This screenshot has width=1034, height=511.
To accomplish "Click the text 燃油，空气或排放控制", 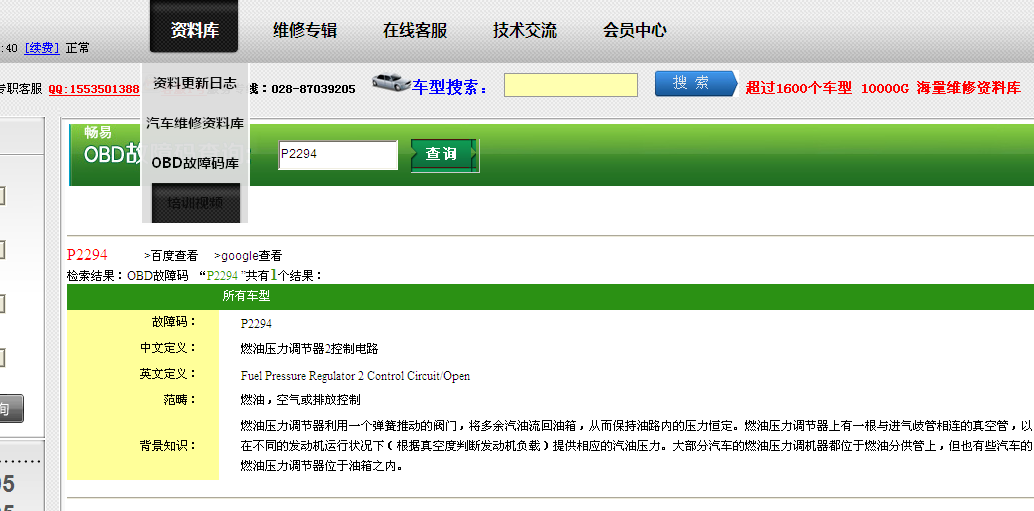I will [x=301, y=400].
